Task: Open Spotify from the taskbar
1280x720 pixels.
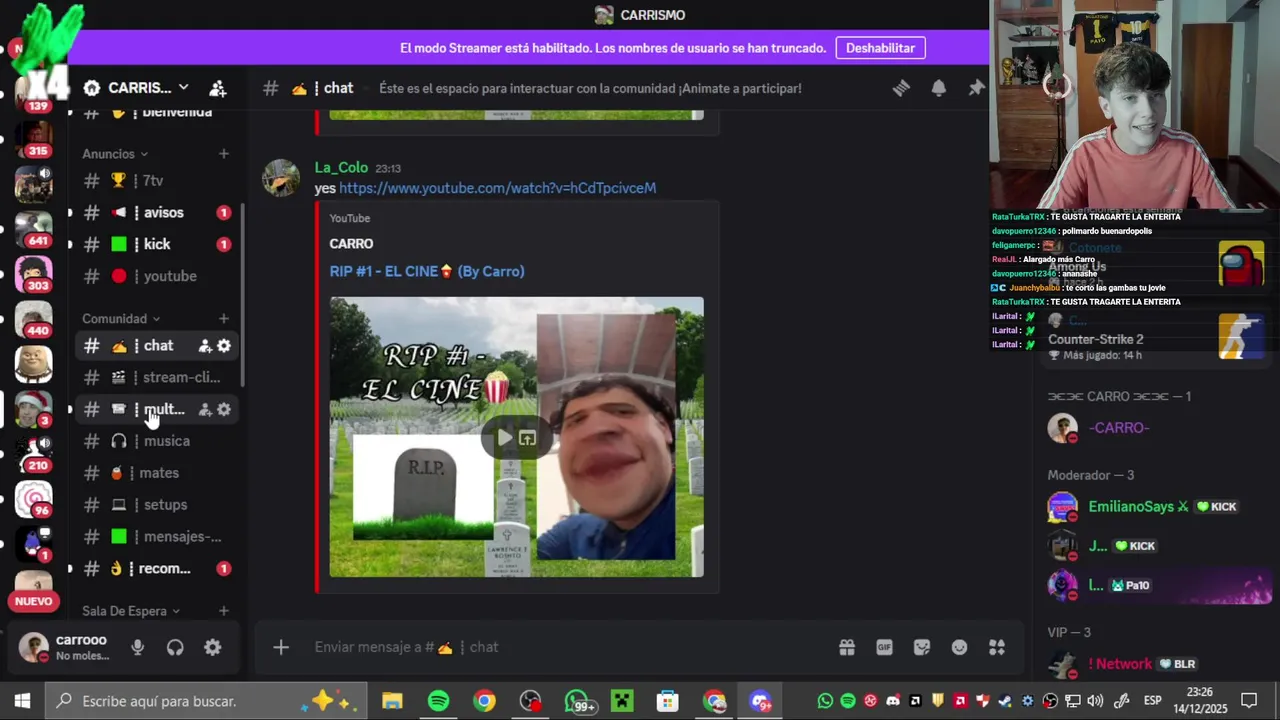Action: [438, 701]
